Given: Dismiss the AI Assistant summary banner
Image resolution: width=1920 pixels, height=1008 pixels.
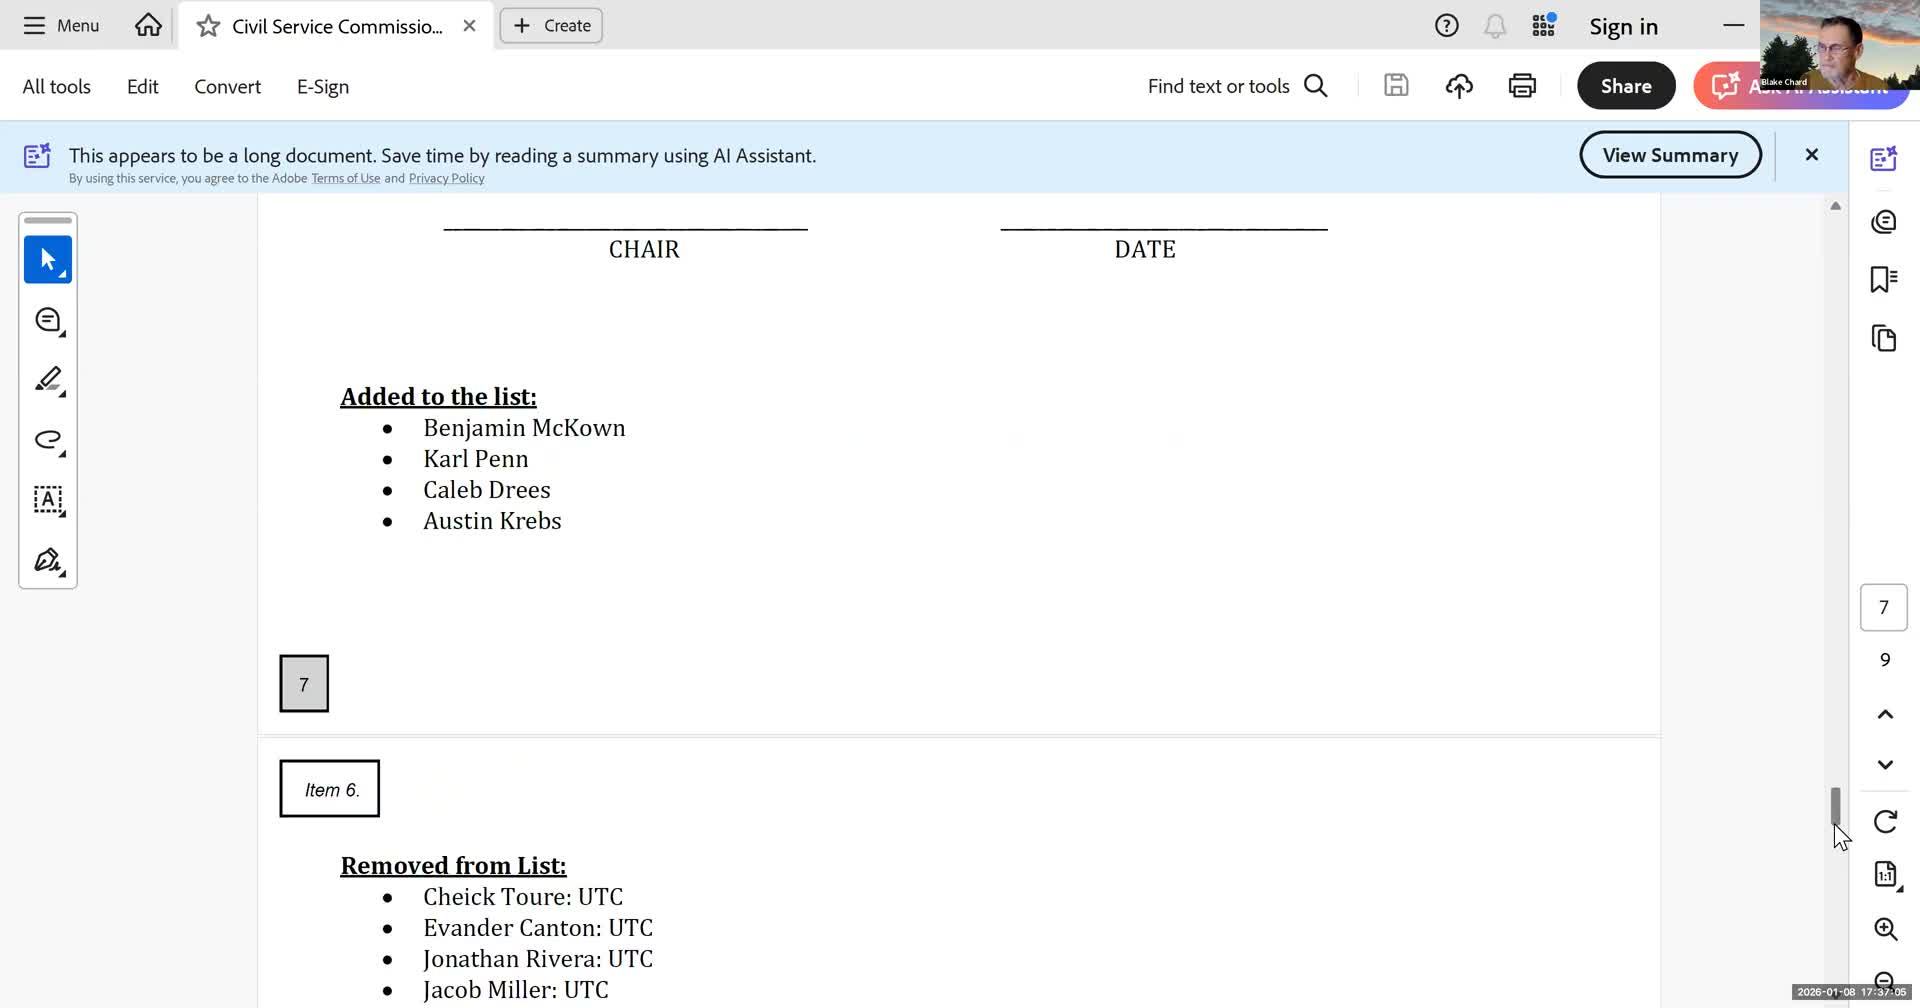Looking at the screenshot, I should coord(1811,155).
